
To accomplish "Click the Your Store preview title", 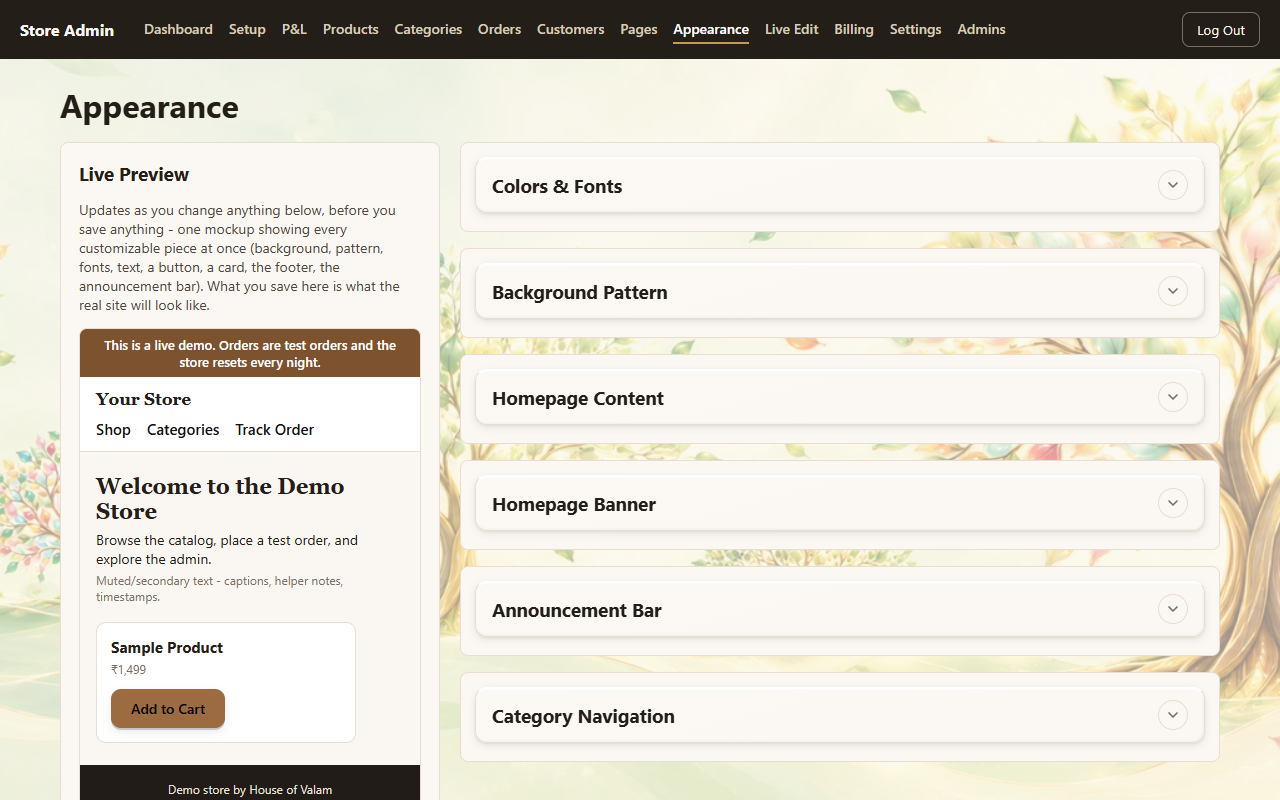I will pyautogui.click(x=143, y=399).
